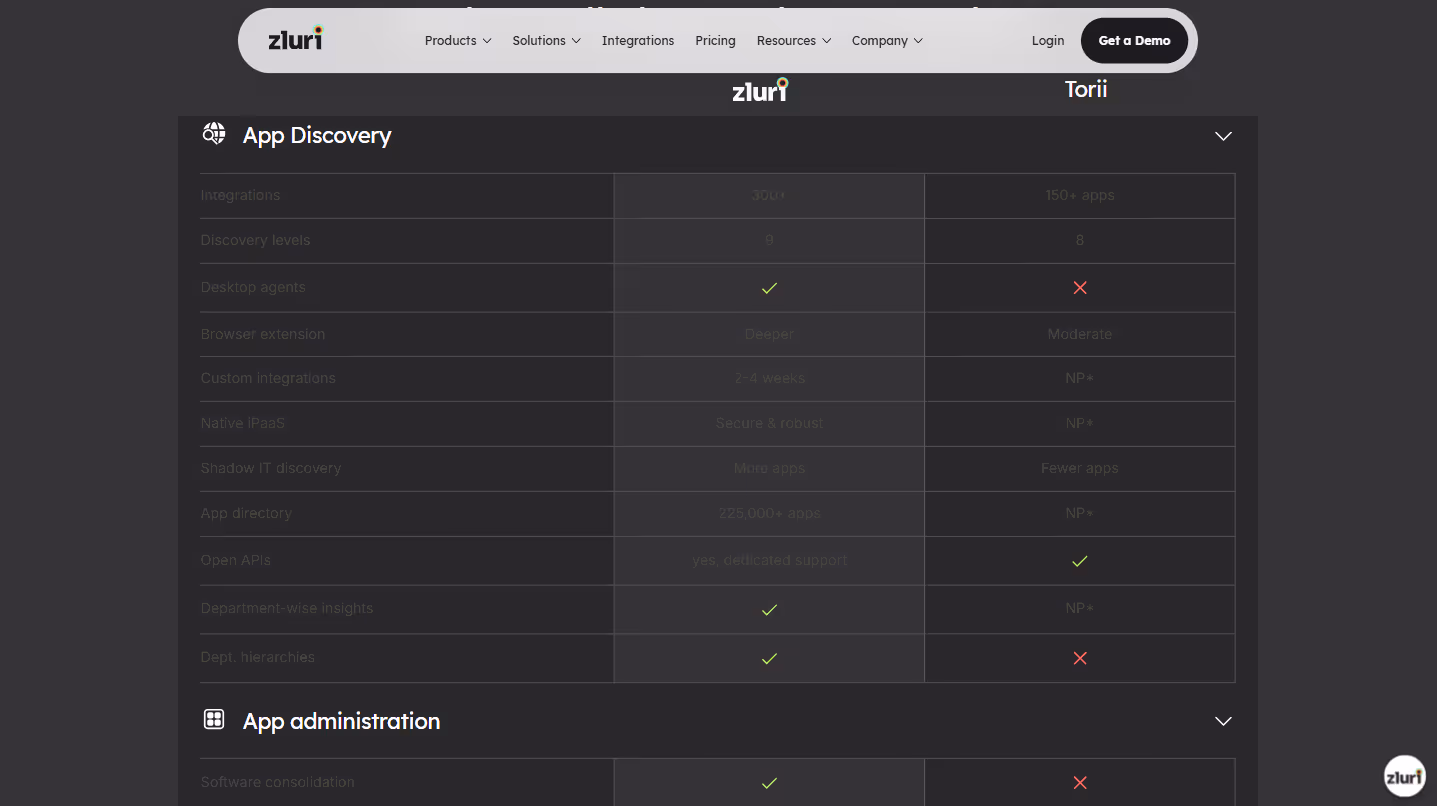Select the Dept. hierarchies row label
The height and width of the screenshot is (806, 1437).
tap(258, 657)
